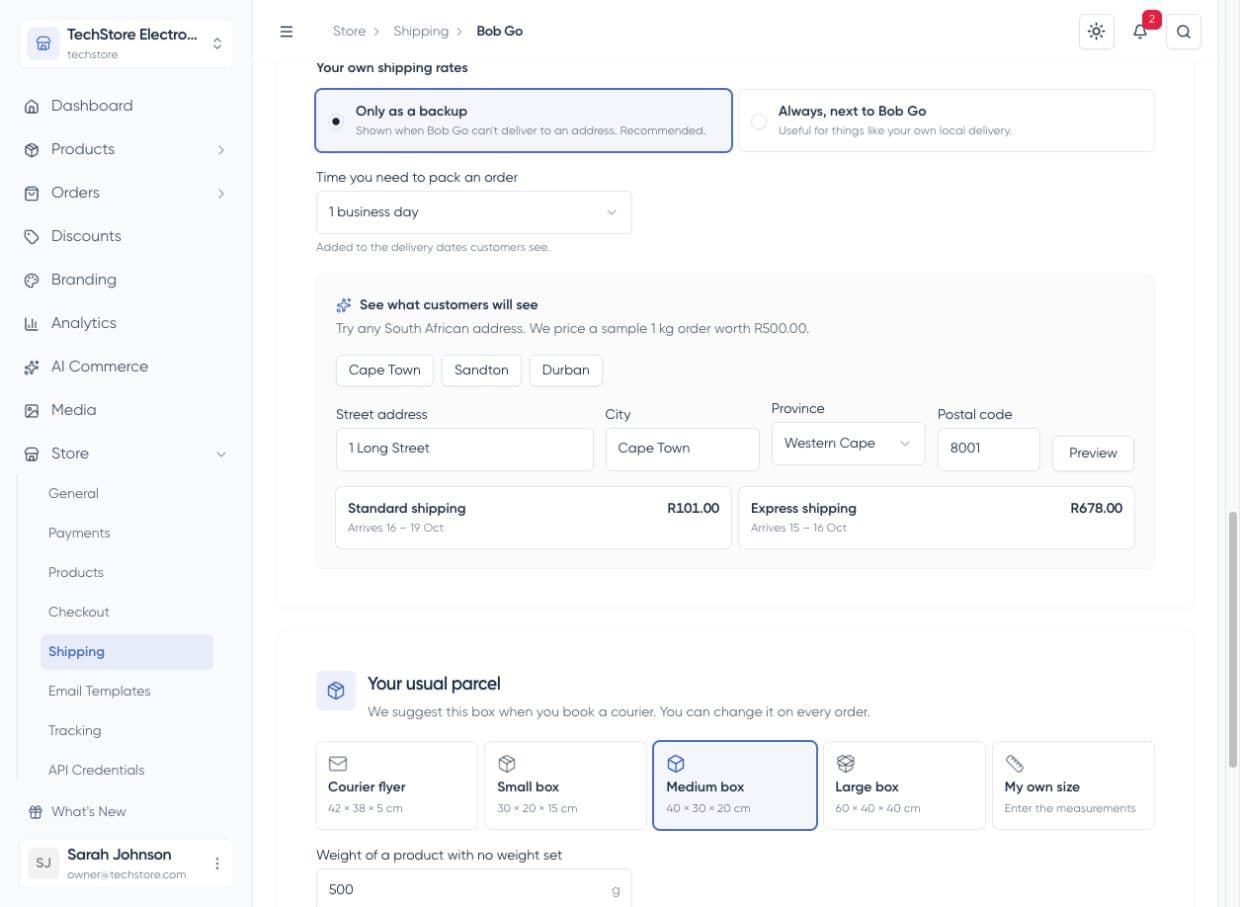This screenshot has width=1240, height=907.
Task: Choose the Medium box parcel card
Action: 735,785
